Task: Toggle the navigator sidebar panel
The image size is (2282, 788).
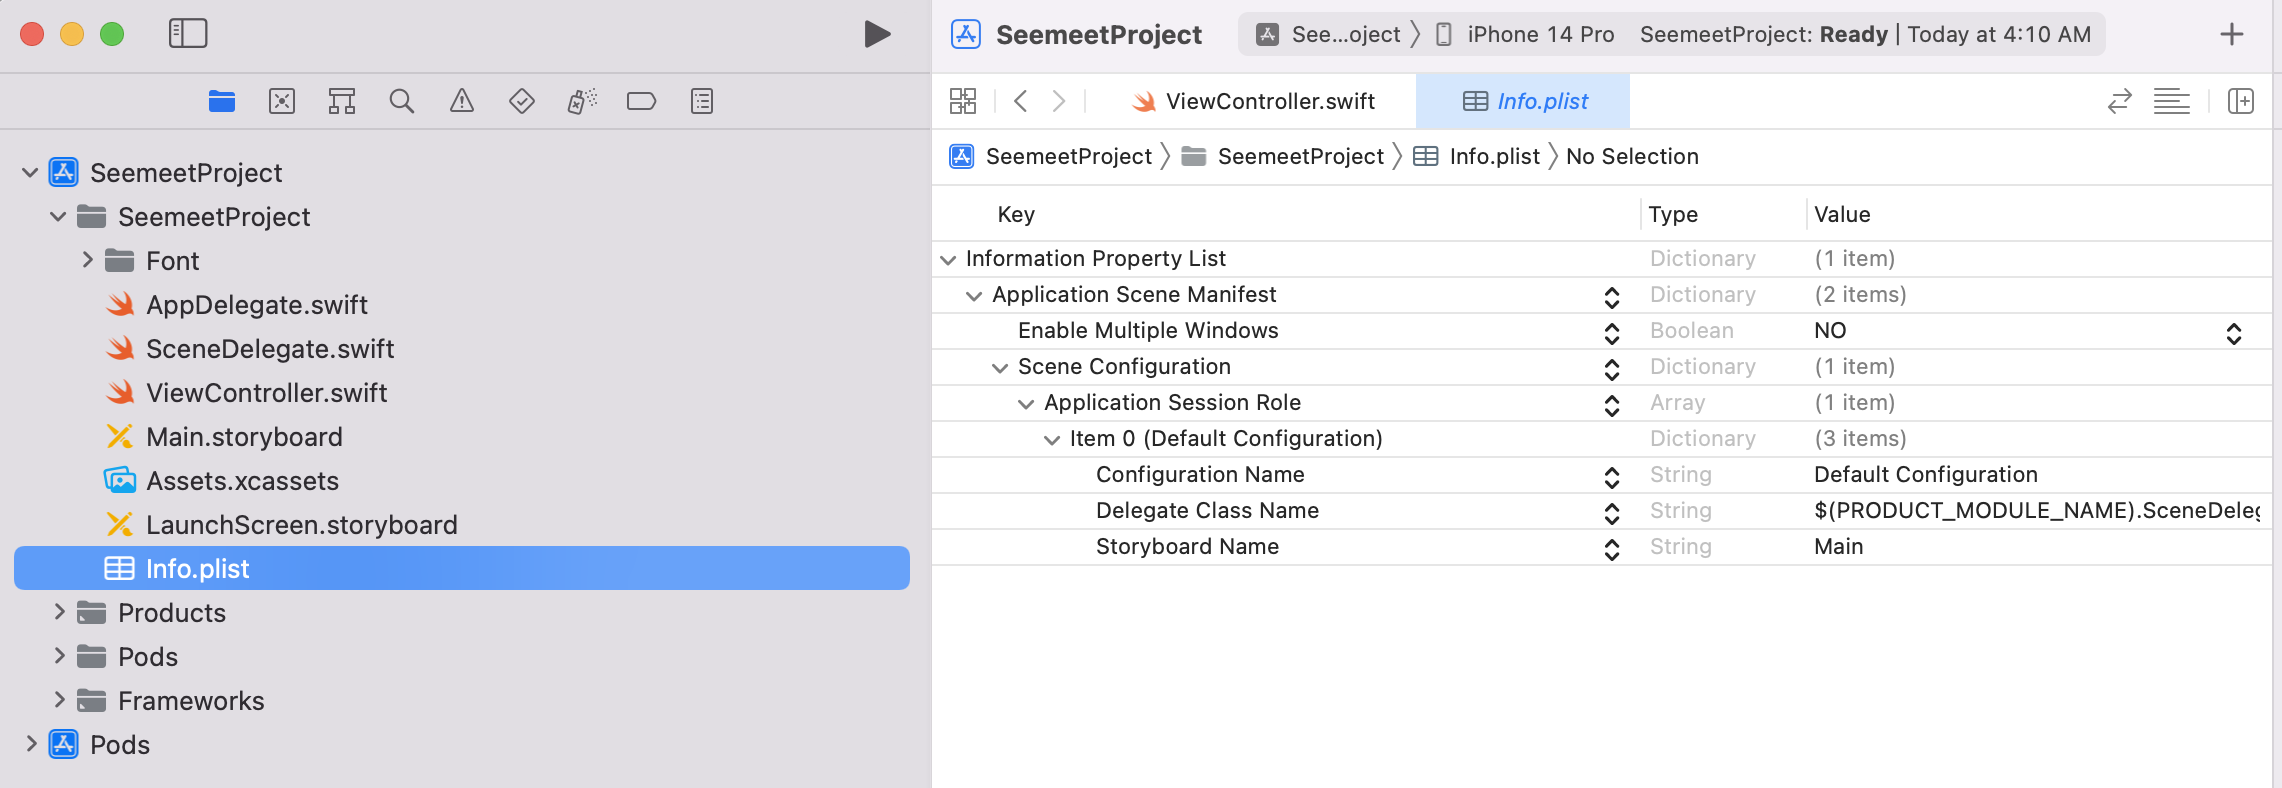Action: click(188, 34)
